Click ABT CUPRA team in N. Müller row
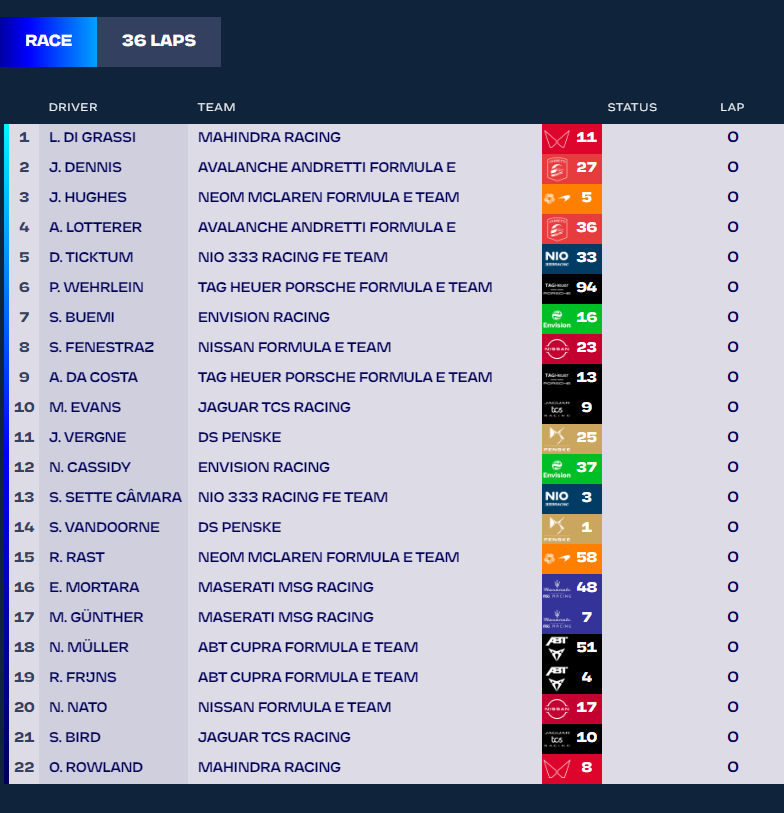 tap(307, 648)
